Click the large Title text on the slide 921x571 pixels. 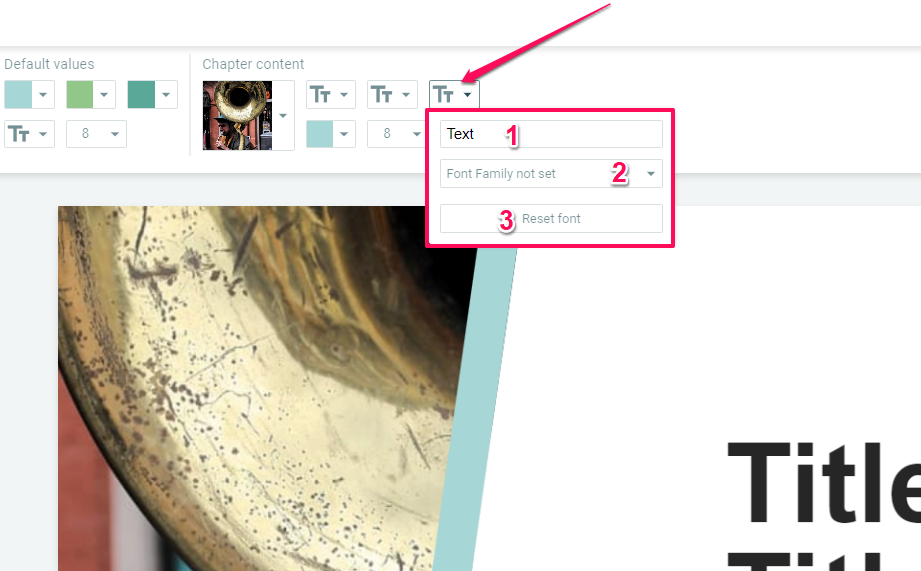pos(823,483)
